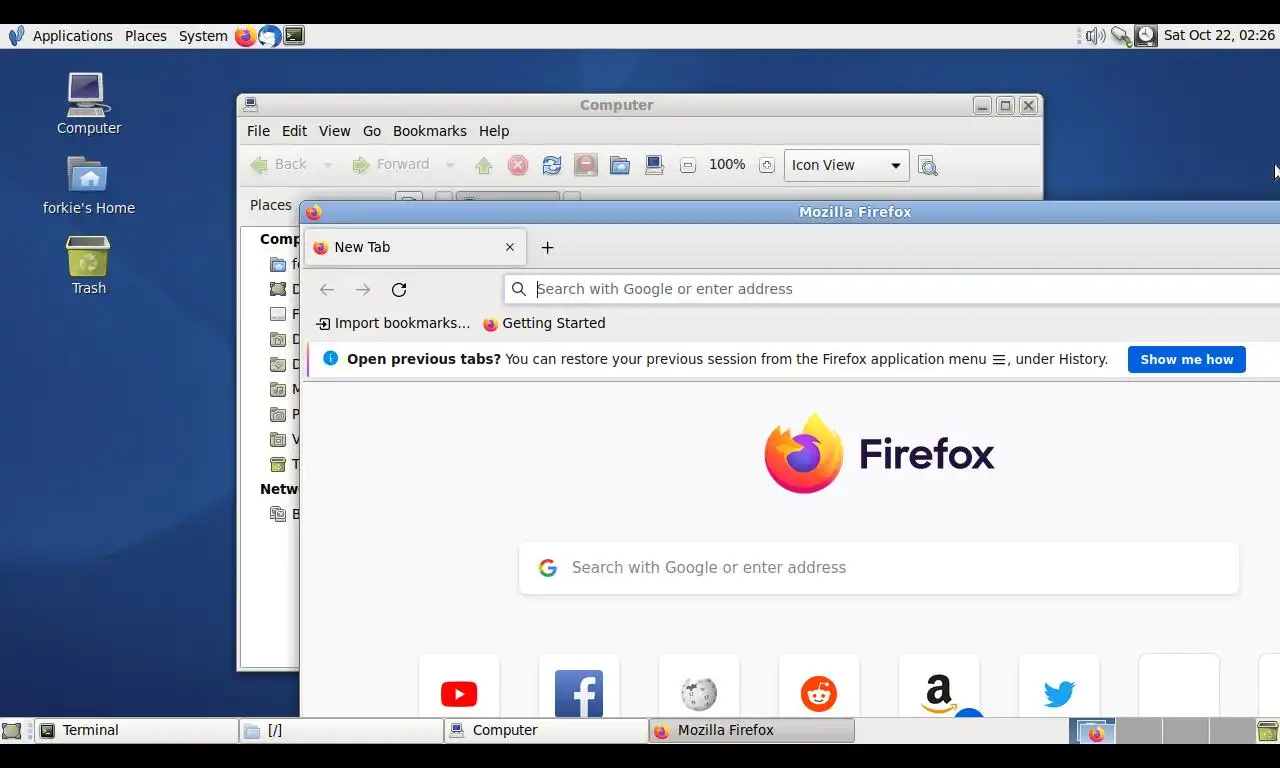Click the date and time in top panel

tap(1219, 36)
